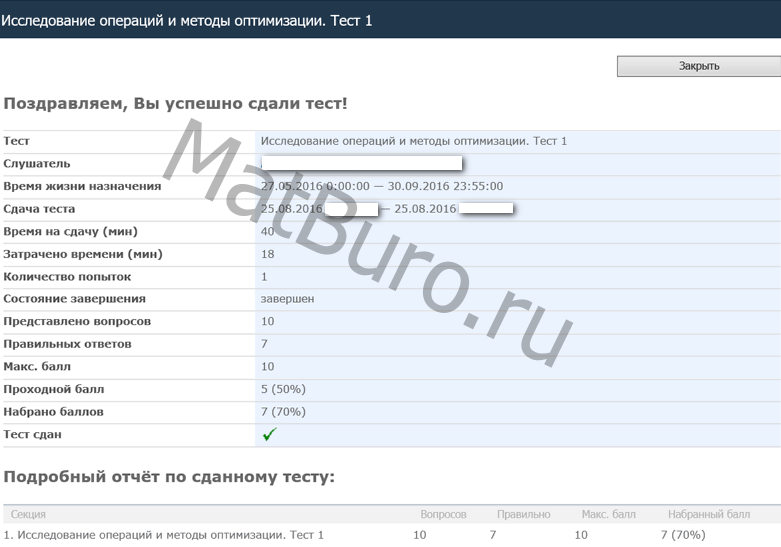
Task: Select the test name value in Тест row
Action: point(413,141)
